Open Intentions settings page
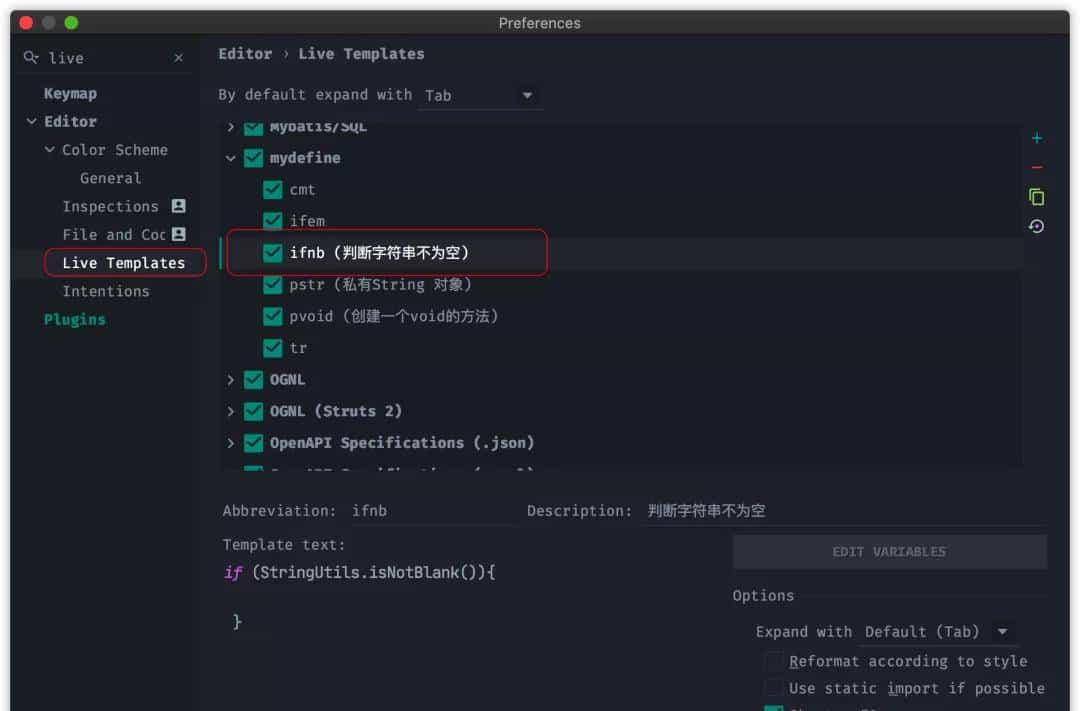 105,291
